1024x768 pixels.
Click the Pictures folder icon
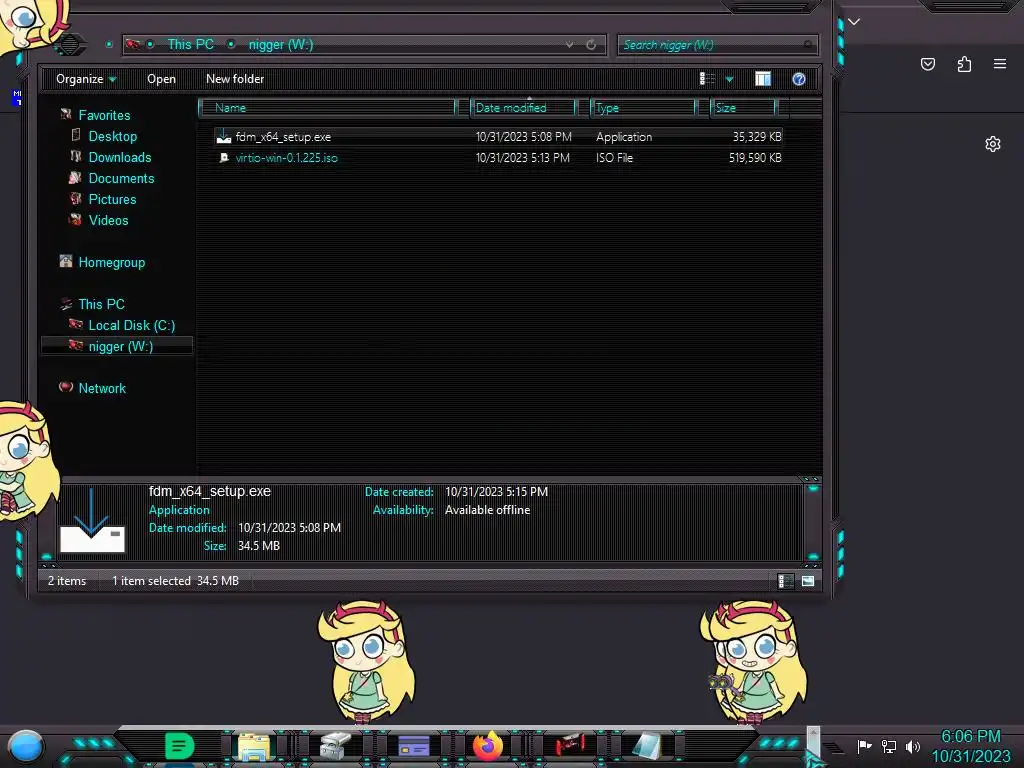click(x=76, y=198)
